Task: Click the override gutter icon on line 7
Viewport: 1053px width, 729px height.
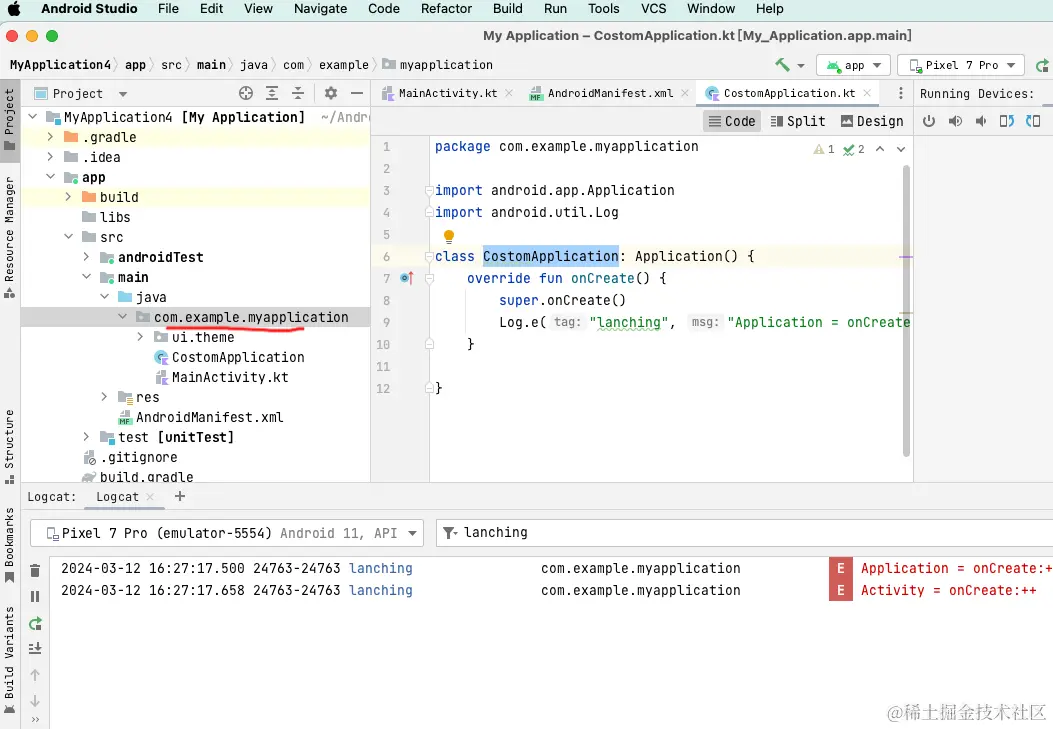Action: coord(407,278)
